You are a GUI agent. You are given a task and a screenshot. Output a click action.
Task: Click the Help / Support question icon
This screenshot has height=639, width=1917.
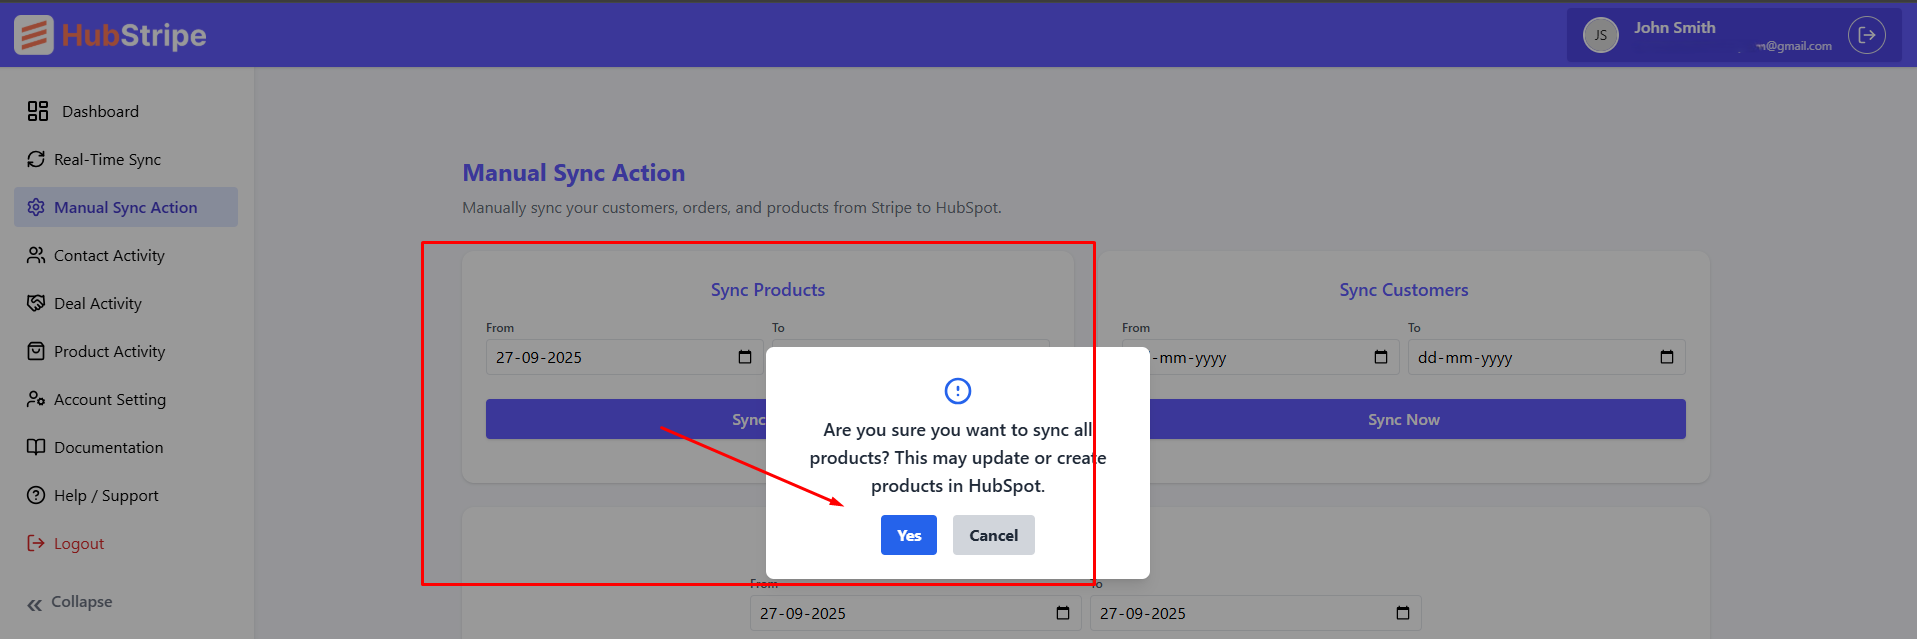coord(36,495)
